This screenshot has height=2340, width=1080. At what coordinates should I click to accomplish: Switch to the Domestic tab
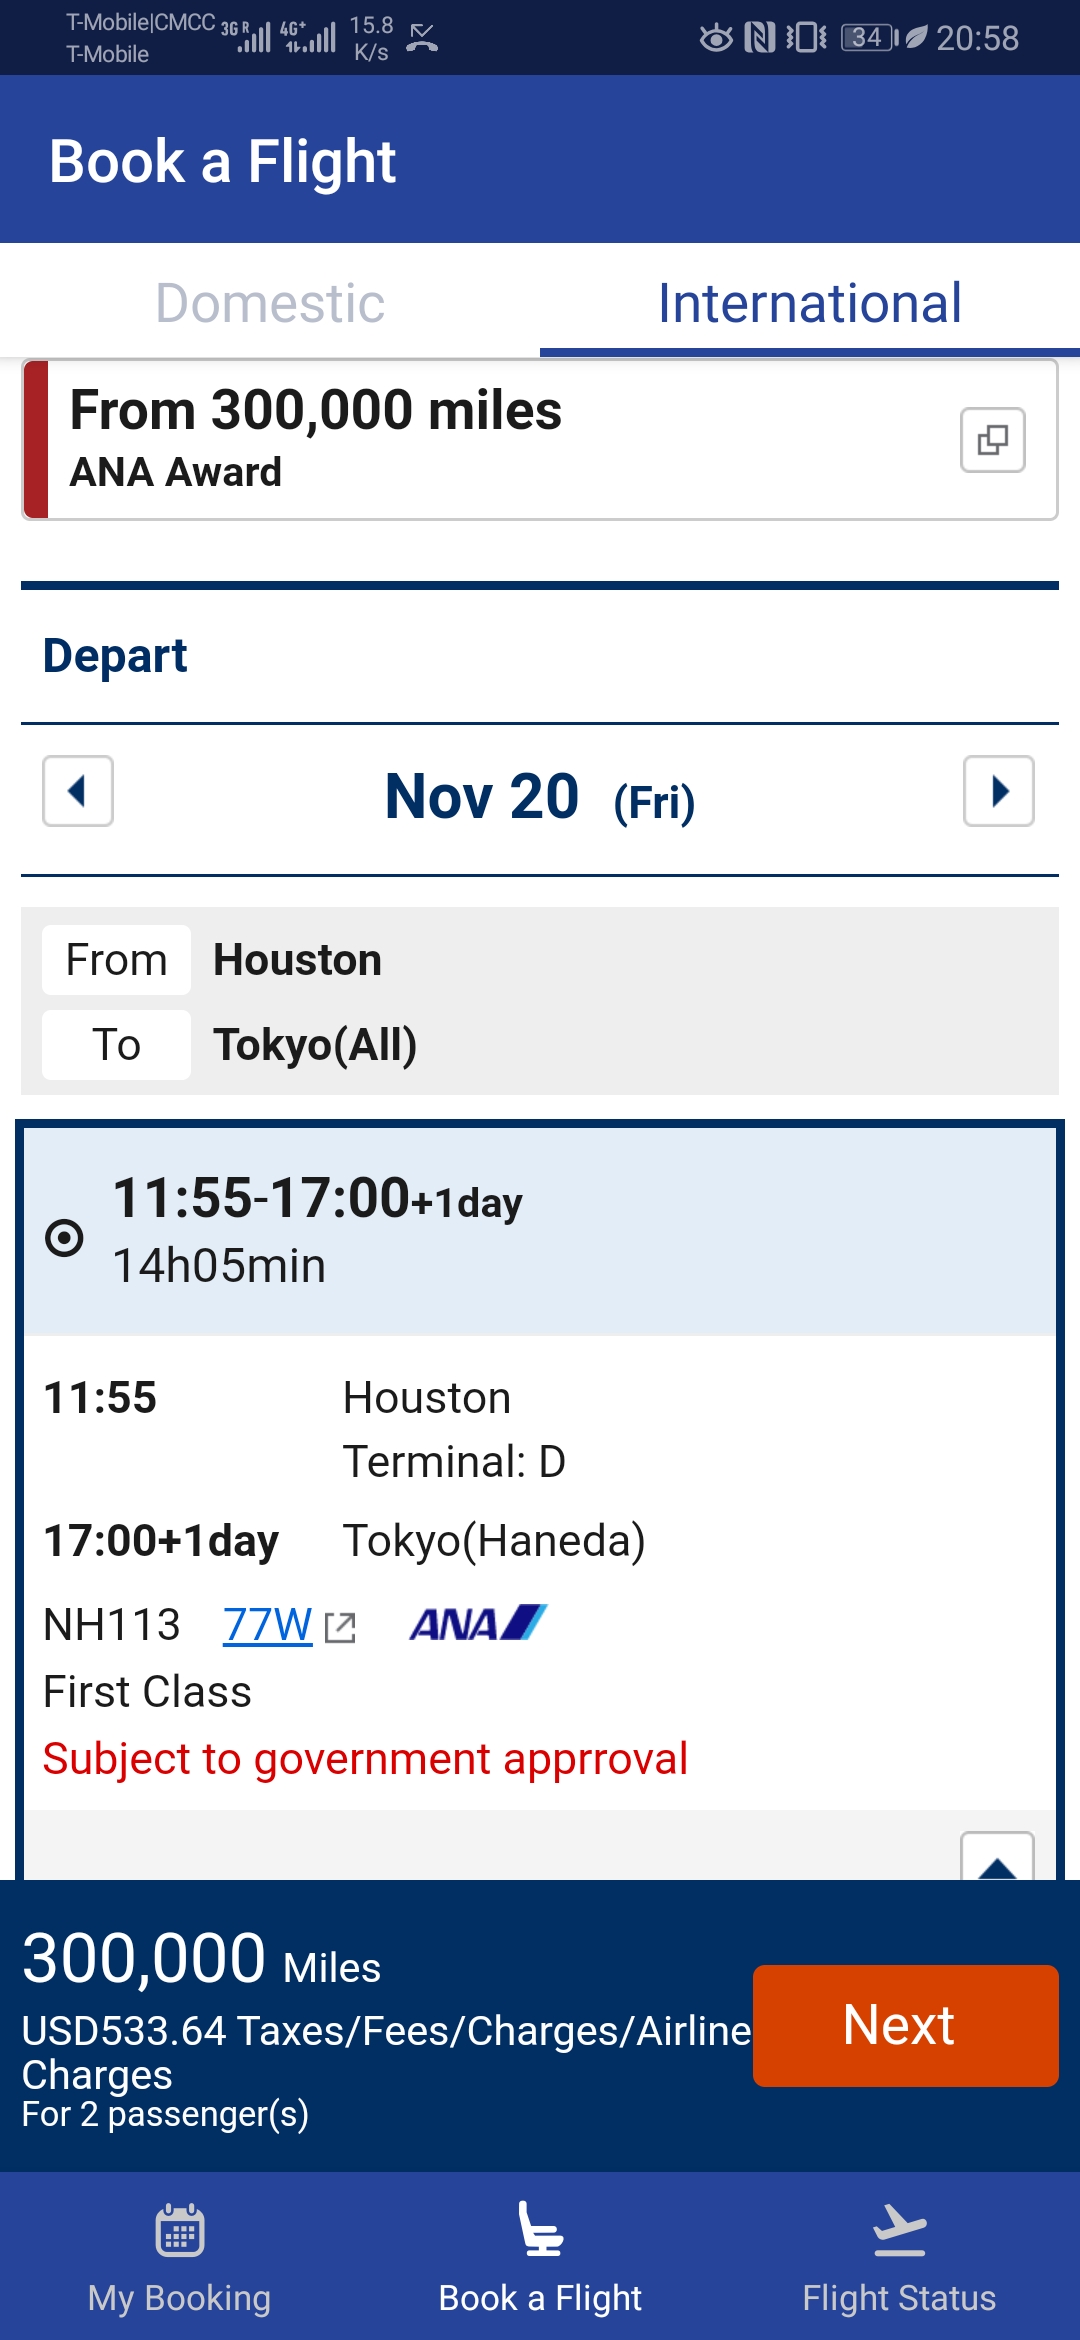coord(270,302)
